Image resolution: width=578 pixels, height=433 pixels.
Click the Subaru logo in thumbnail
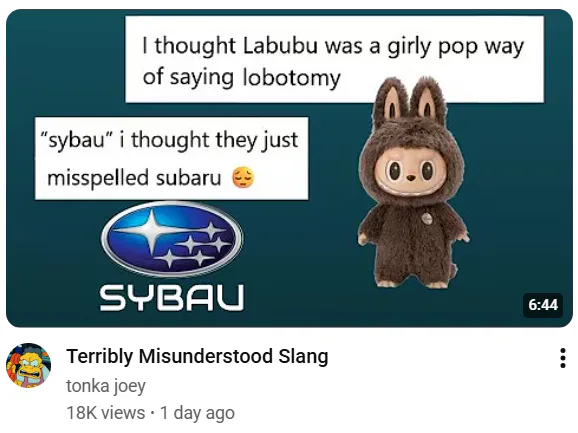coord(172,239)
